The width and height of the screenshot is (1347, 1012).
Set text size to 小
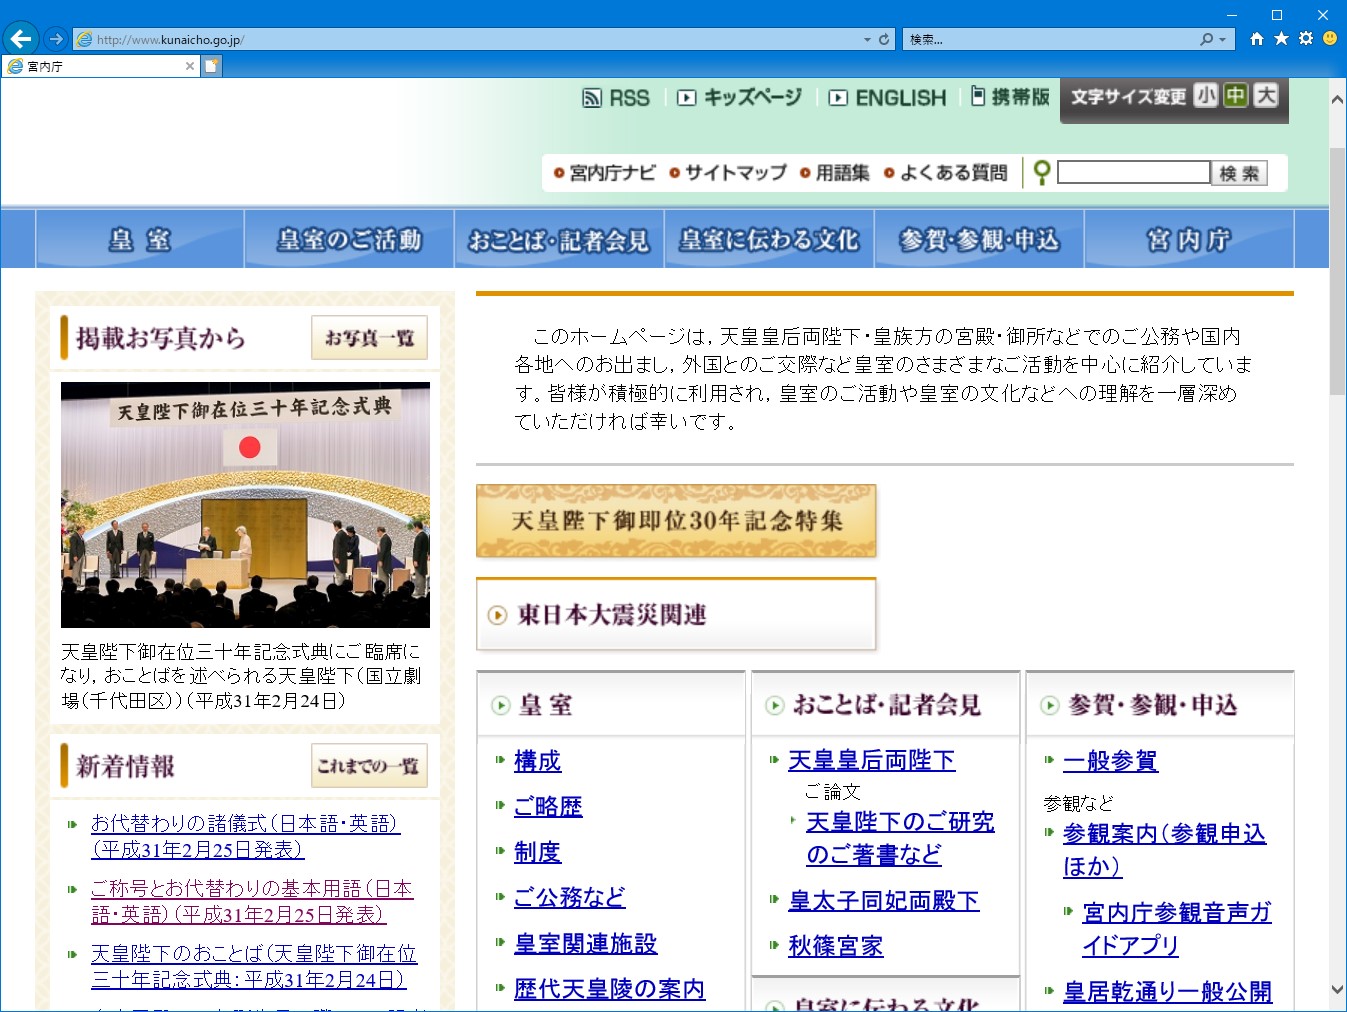(1205, 95)
